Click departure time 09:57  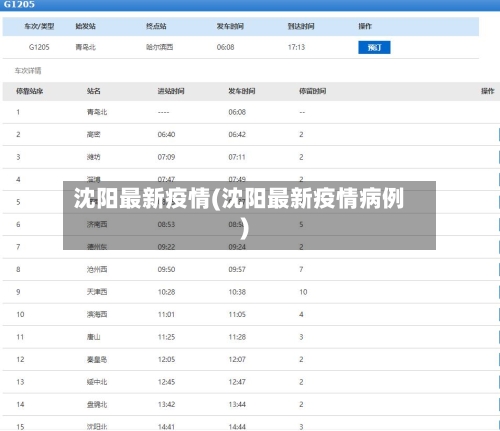pos(237,269)
